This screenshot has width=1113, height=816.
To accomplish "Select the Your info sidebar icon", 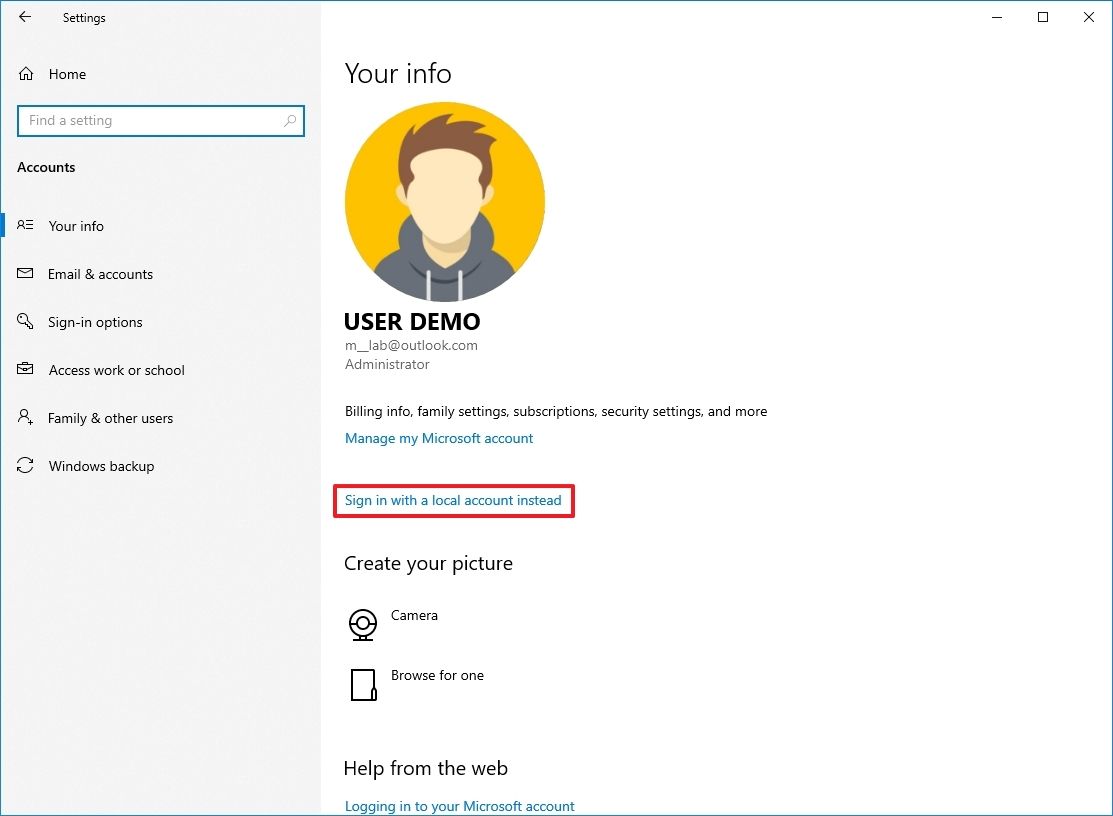I will pos(24,225).
